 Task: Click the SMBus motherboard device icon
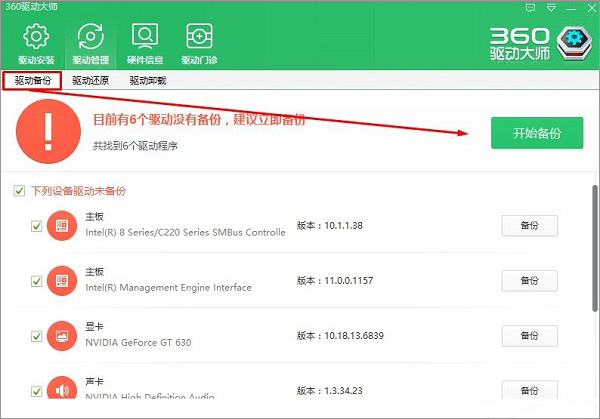coord(62,226)
